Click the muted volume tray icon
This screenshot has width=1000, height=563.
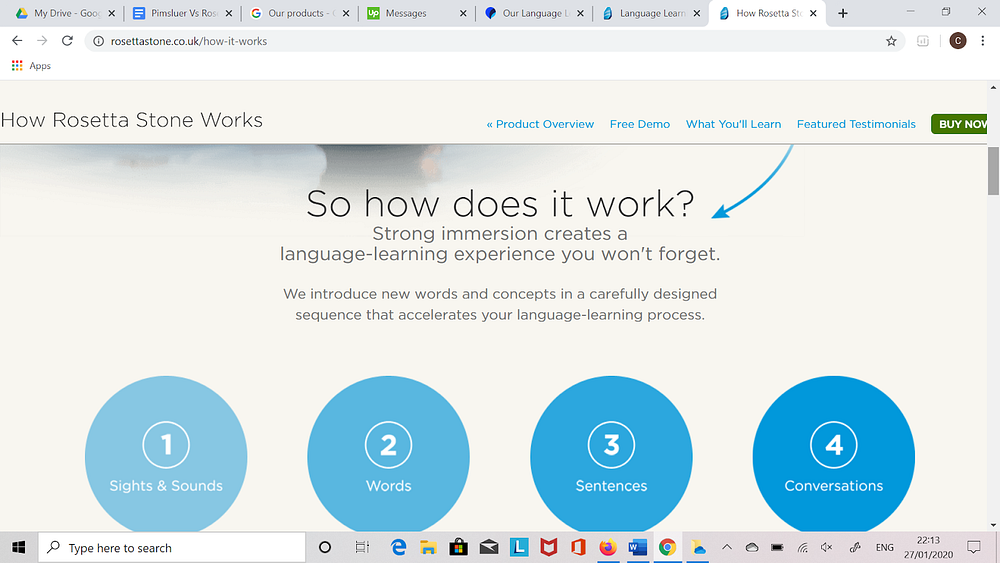pyautogui.click(x=827, y=547)
